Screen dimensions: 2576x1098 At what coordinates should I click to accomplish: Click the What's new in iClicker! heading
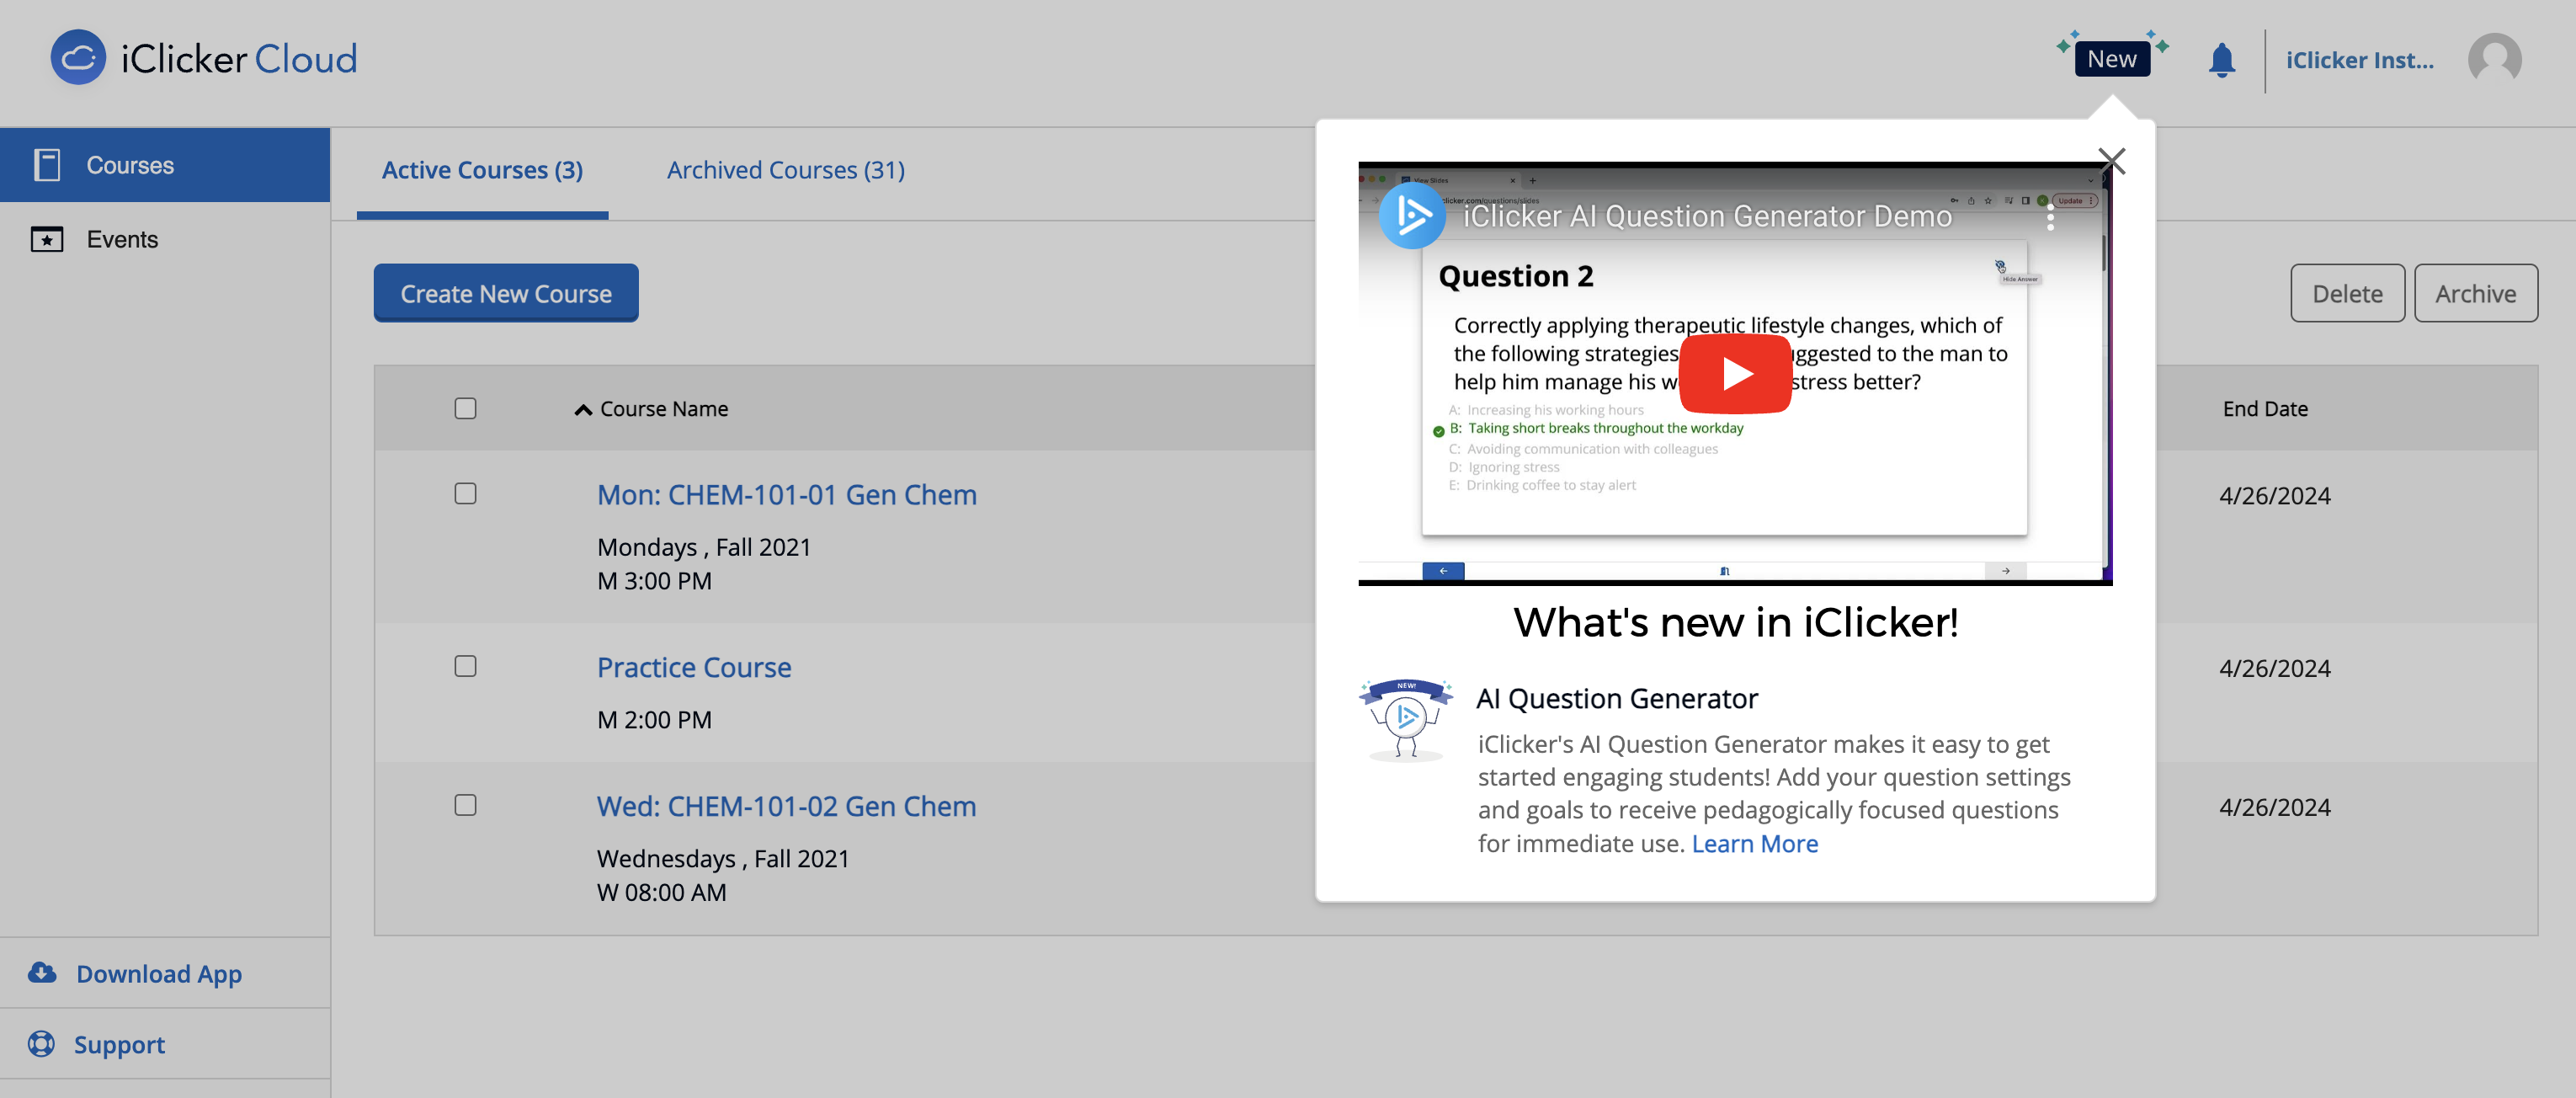coord(1735,622)
